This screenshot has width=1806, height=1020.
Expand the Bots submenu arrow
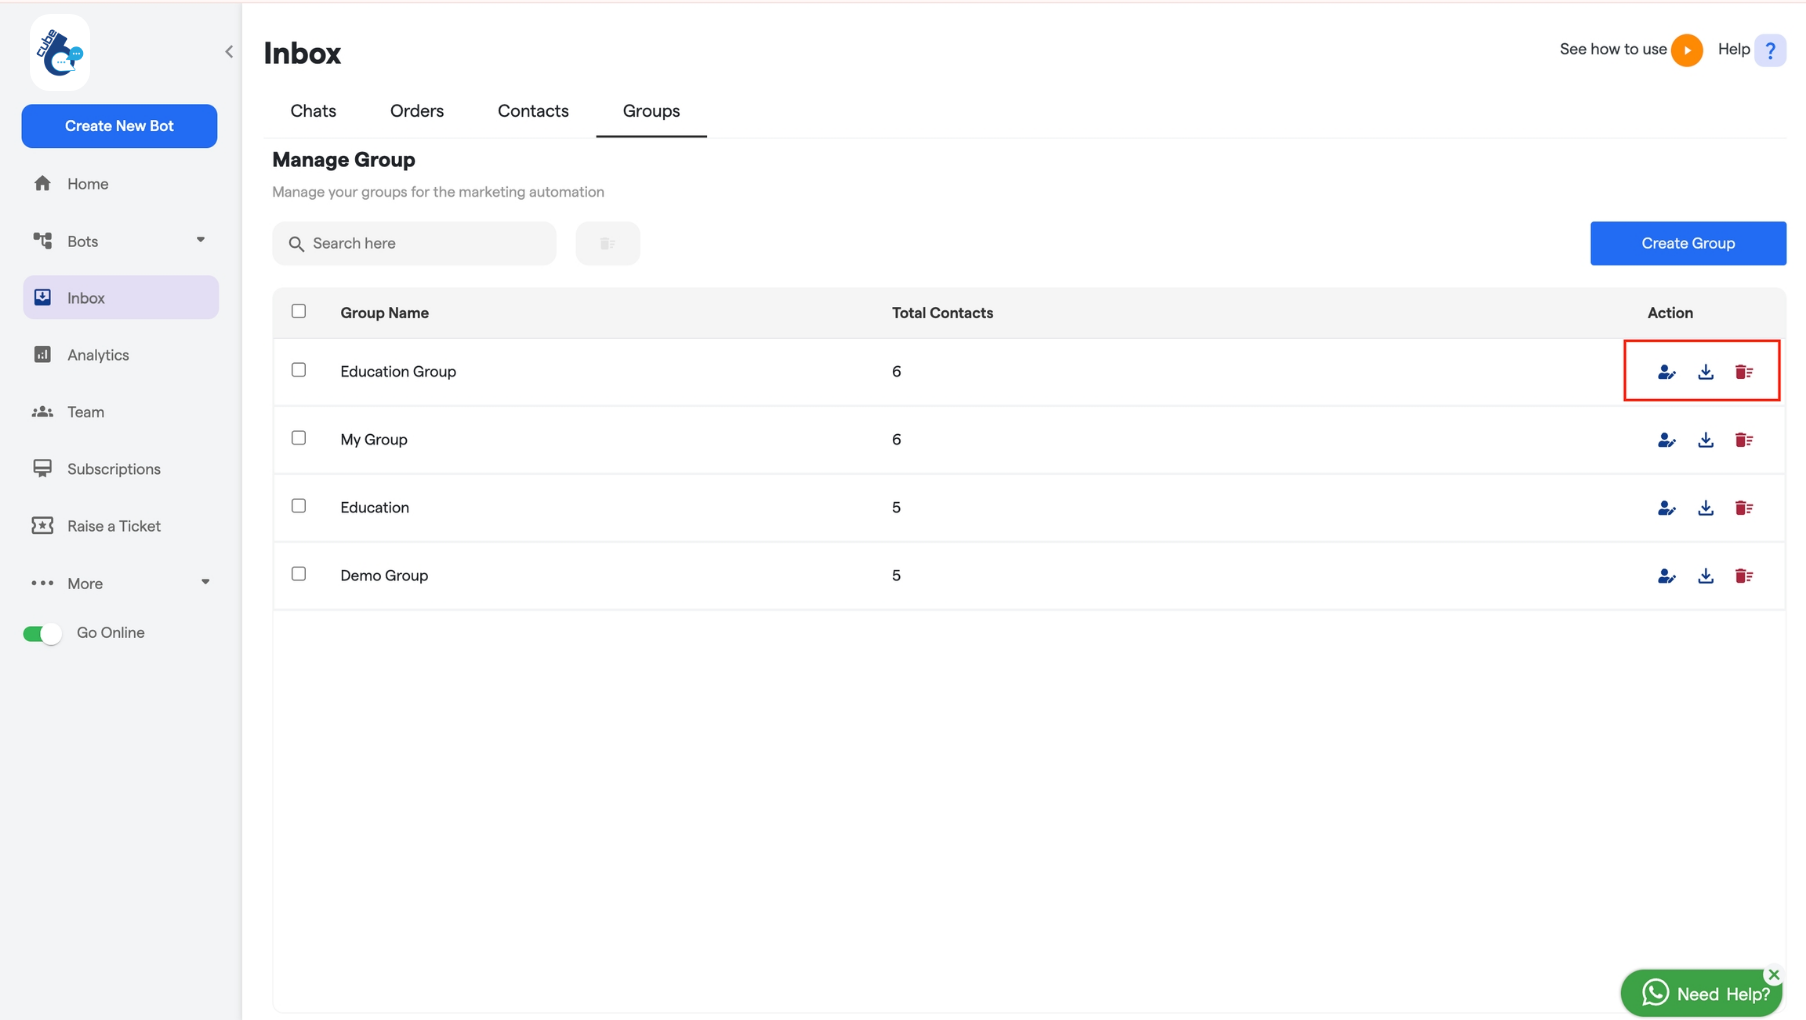click(x=200, y=240)
